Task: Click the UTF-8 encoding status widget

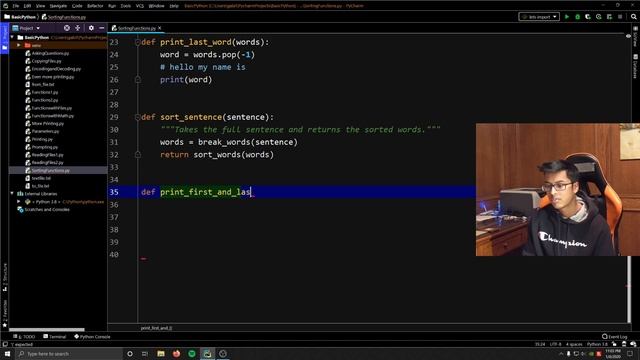Action: pyautogui.click(x=555, y=344)
